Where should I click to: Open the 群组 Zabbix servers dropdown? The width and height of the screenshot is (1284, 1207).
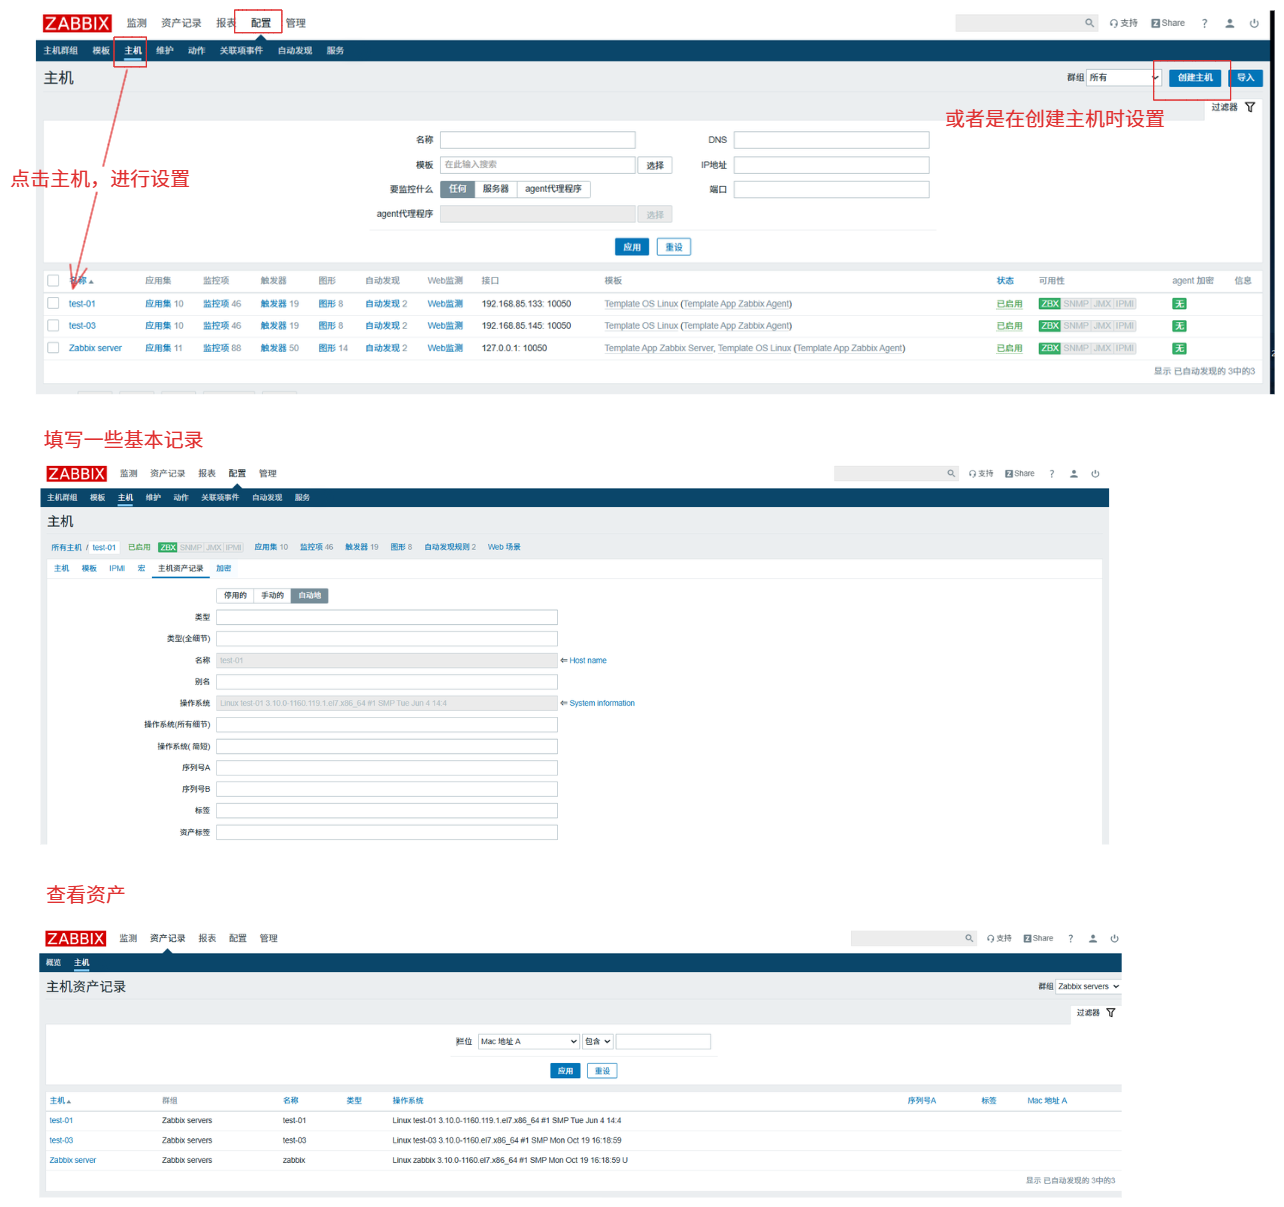[1088, 986]
